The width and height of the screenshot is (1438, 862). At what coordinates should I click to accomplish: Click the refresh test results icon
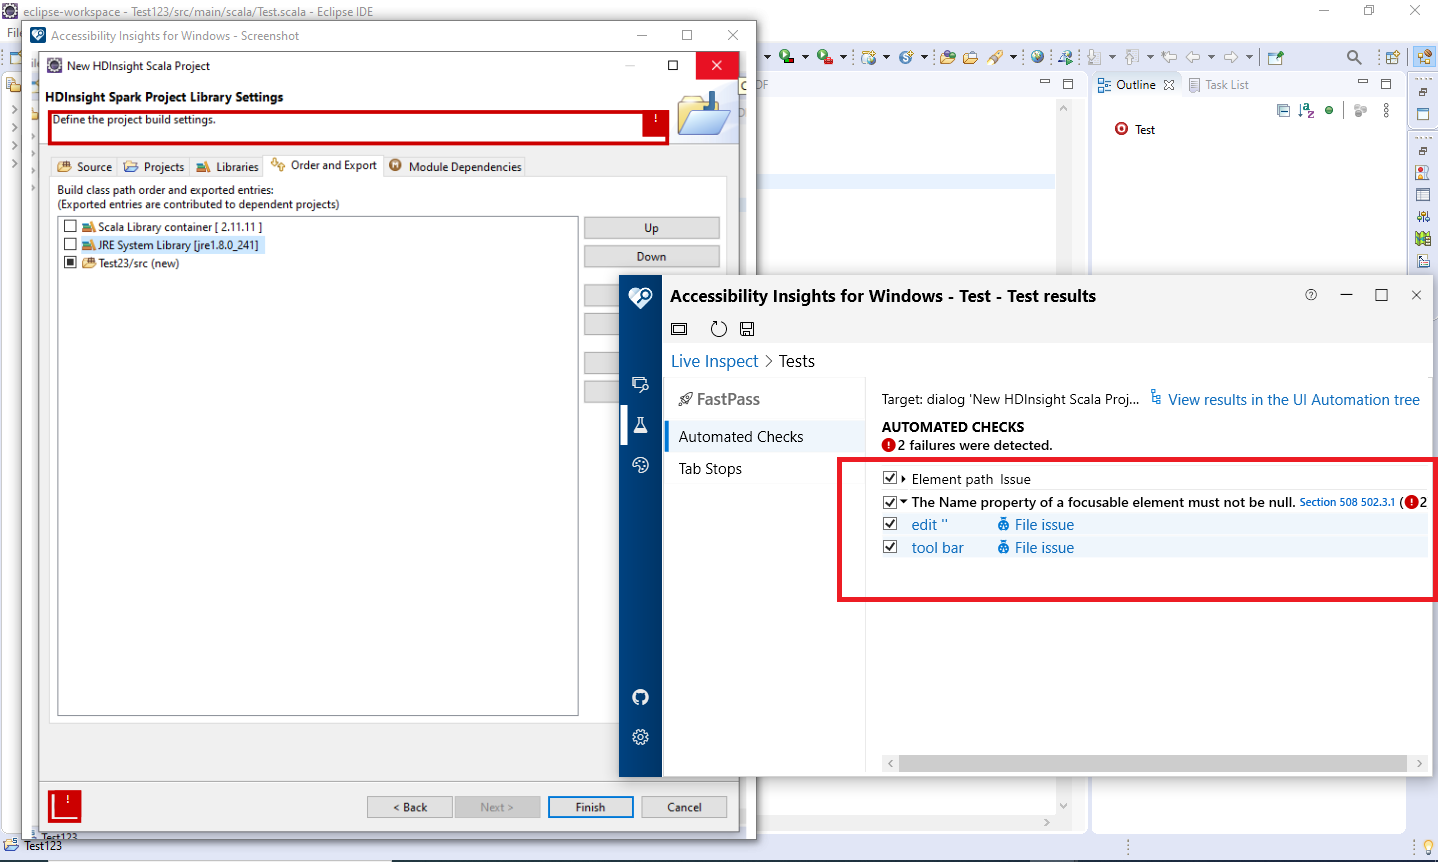pyautogui.click(x=718, y=328)
